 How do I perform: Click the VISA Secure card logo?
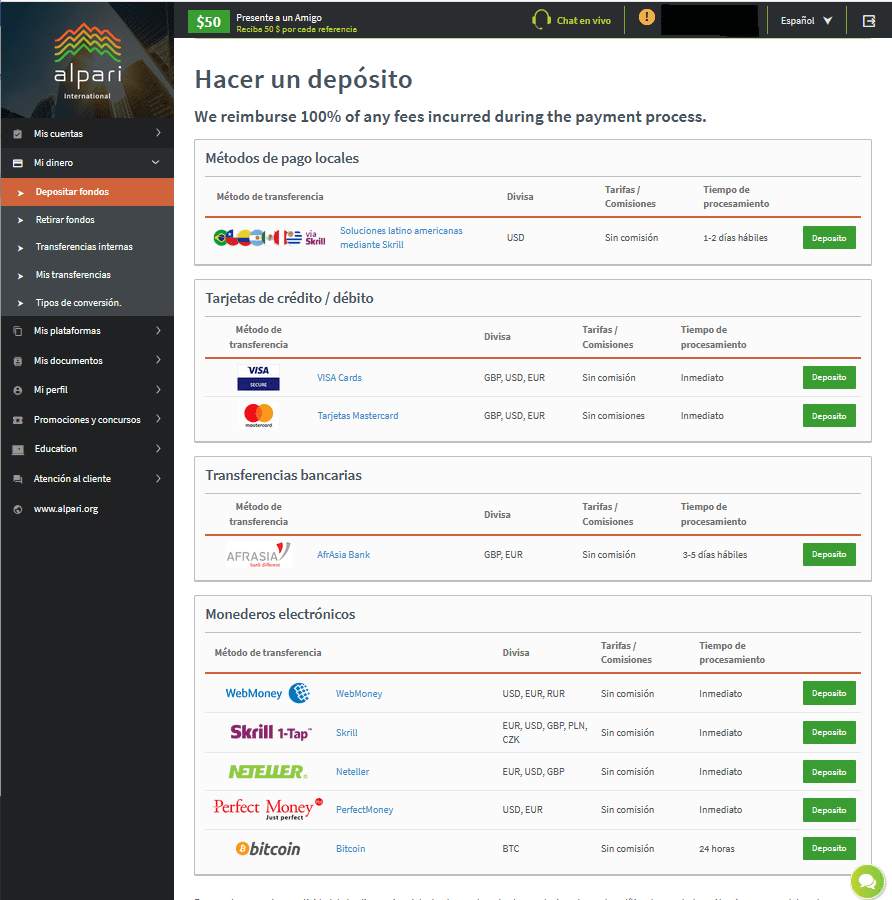click(258, 378)
